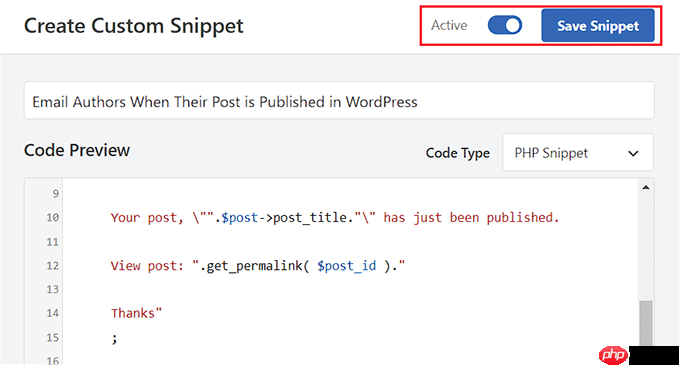Viewport: 680px width, 365px height.
Task: Click the semicolon on line 15
Action: click(x=114, y=339)
